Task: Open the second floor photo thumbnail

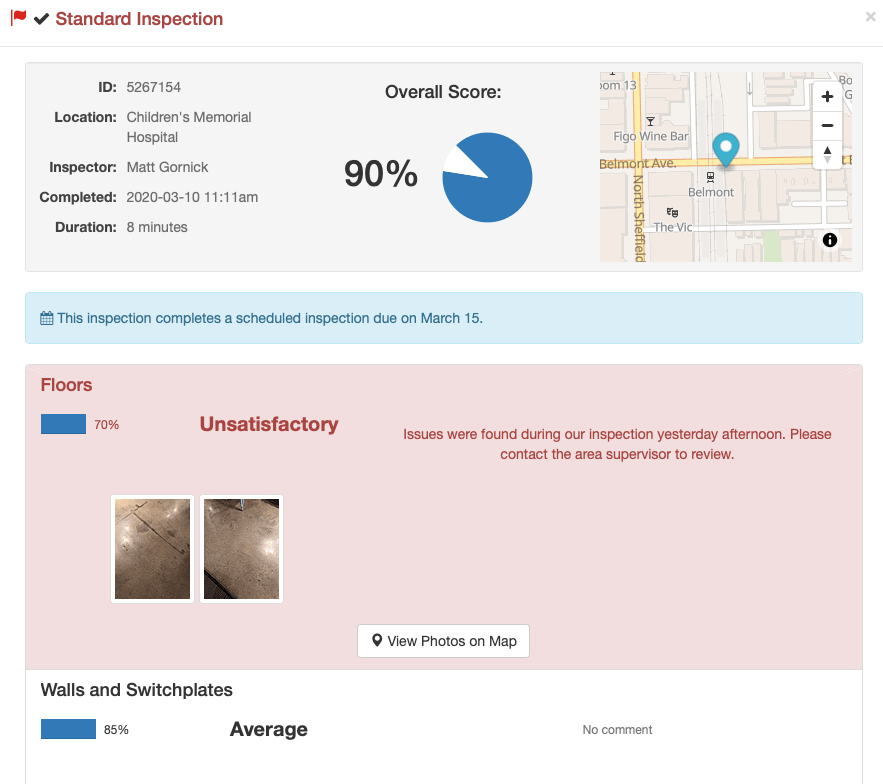Action: click(x=241, y=549)
